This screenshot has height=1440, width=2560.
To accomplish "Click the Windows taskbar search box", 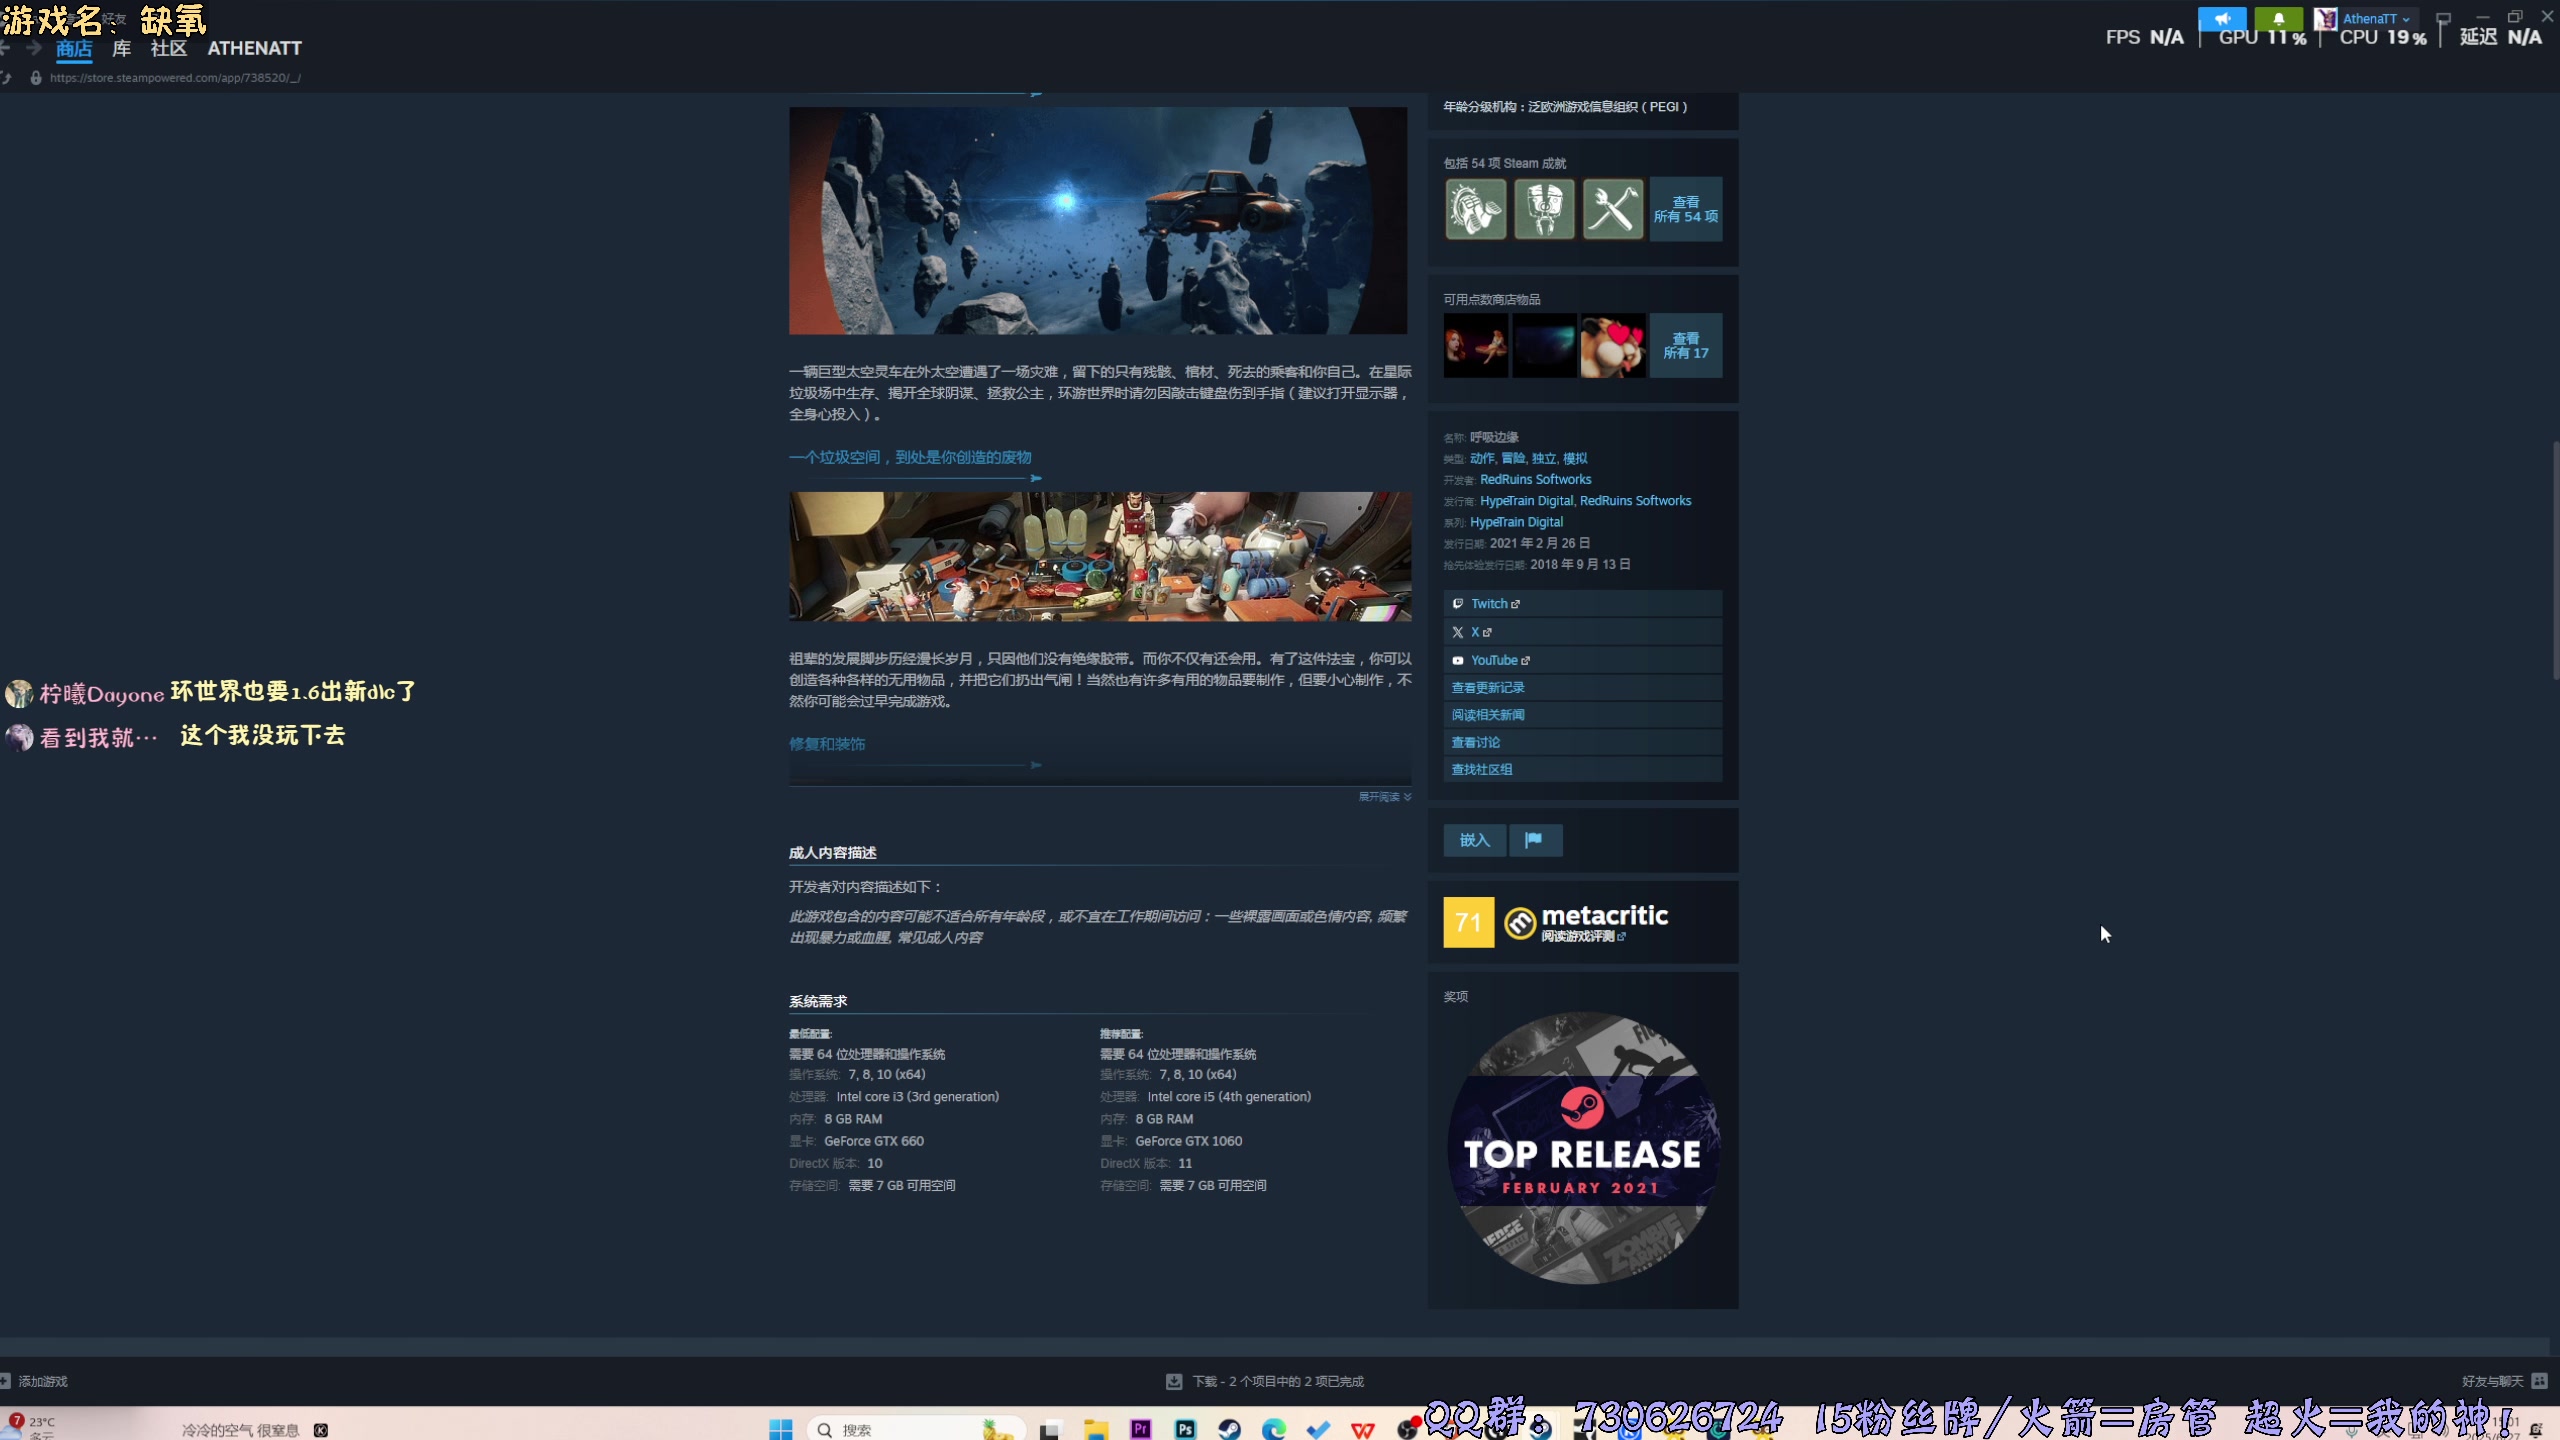I will click(x=915, y=1429).
